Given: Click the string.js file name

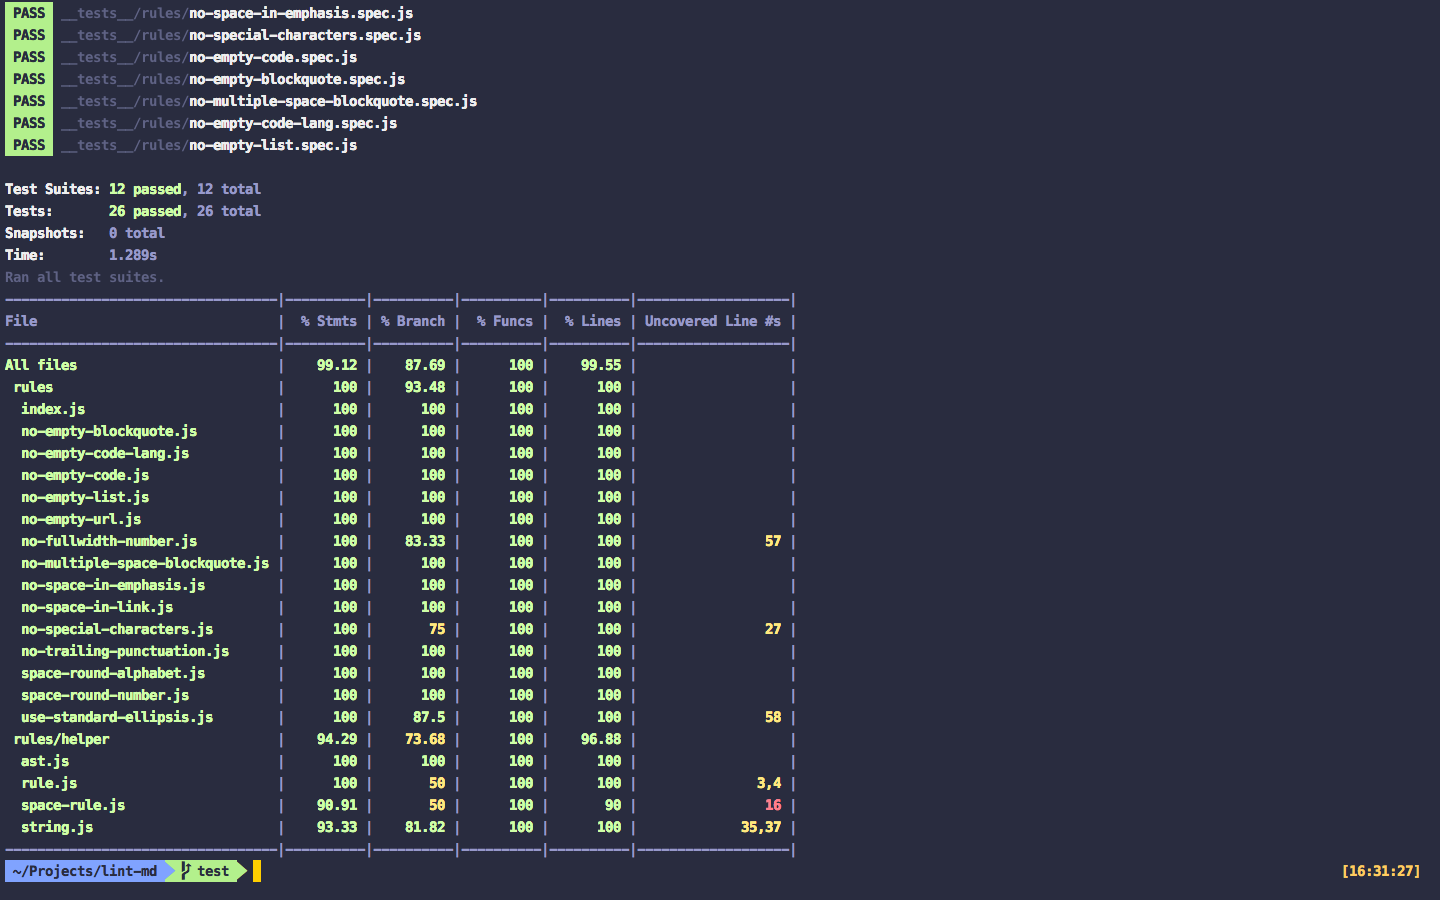Looking at the screenshot, I should [x=57, y=827].
